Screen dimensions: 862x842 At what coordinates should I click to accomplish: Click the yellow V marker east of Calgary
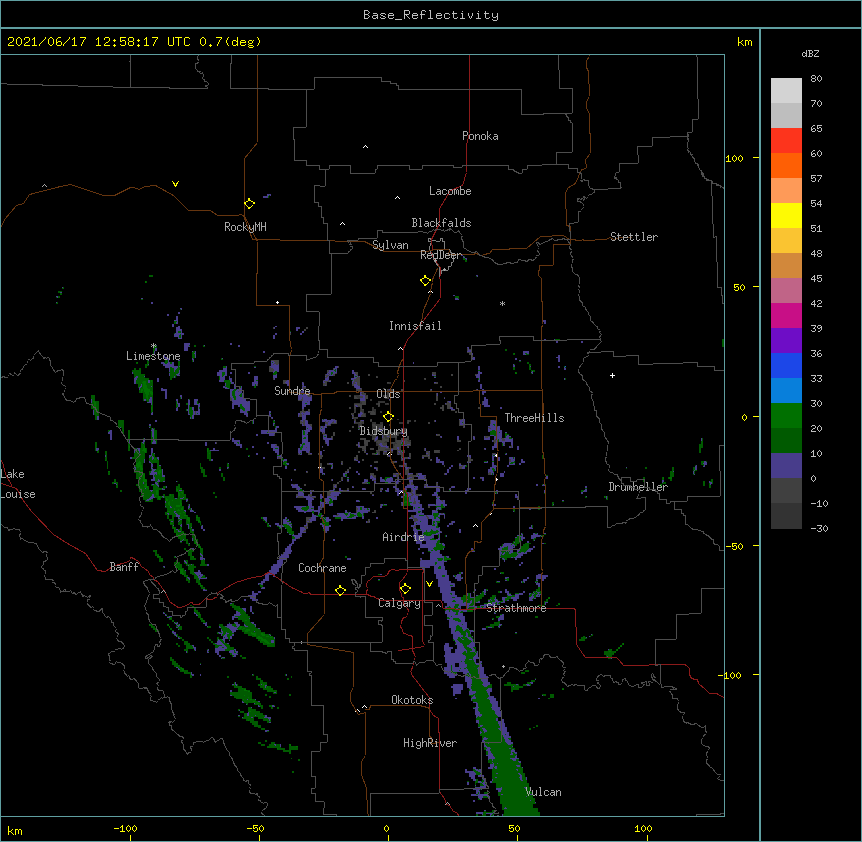(429, 584)
